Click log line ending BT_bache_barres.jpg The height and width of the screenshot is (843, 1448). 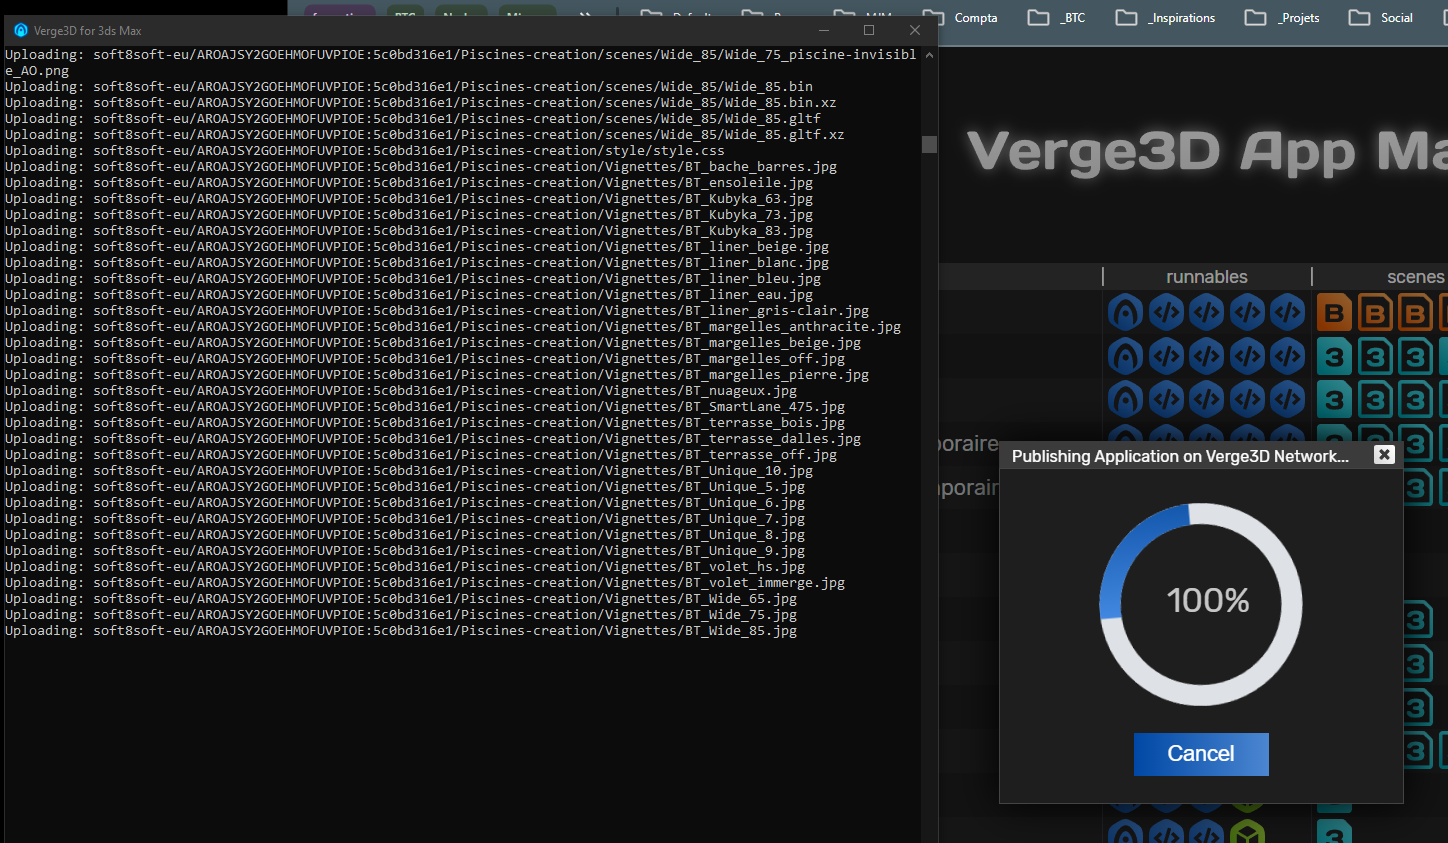(421, 166)
